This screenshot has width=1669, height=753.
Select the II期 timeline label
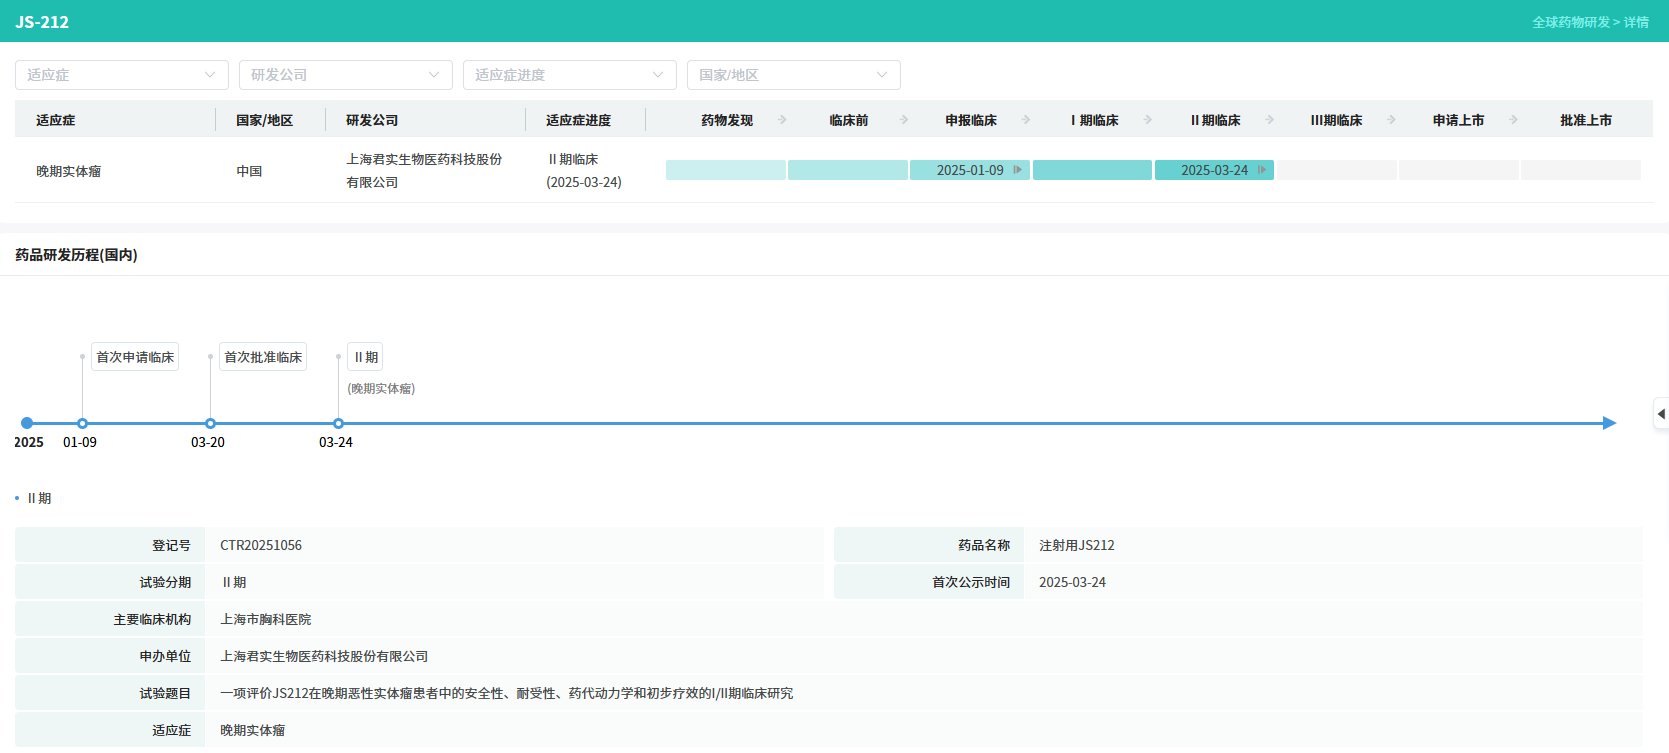point(366,357)
